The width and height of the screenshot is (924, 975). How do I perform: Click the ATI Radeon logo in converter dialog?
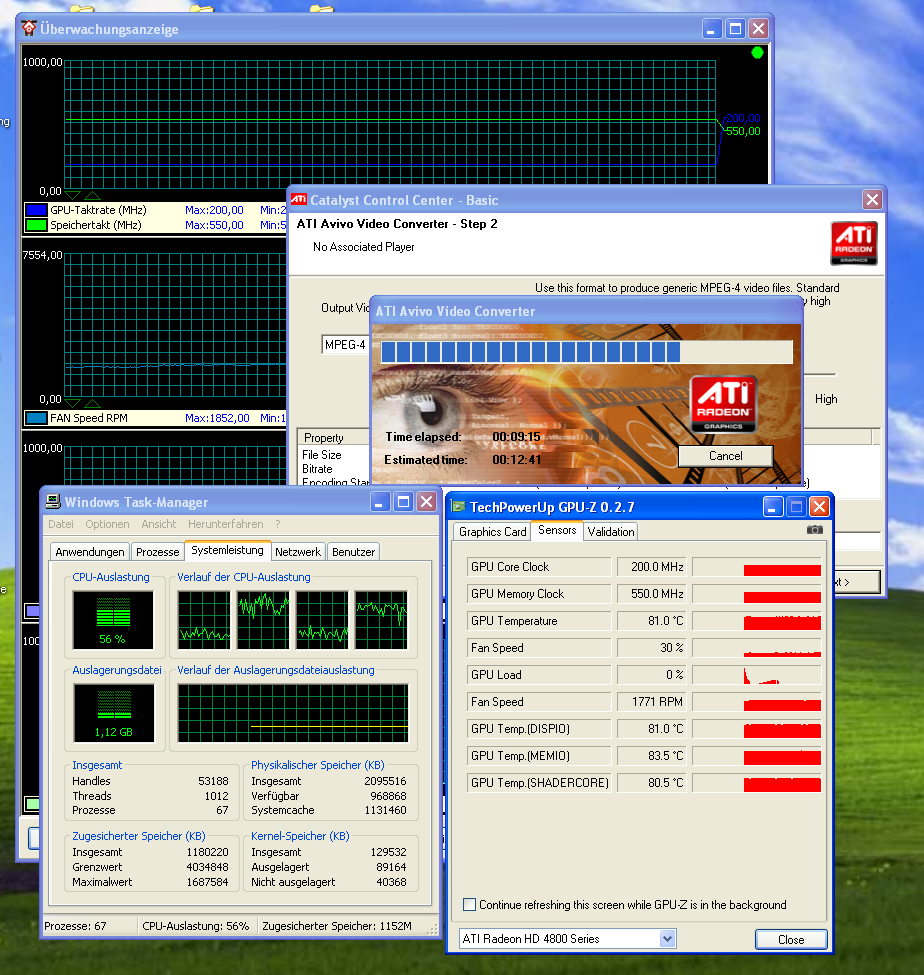tap(723, 404)
